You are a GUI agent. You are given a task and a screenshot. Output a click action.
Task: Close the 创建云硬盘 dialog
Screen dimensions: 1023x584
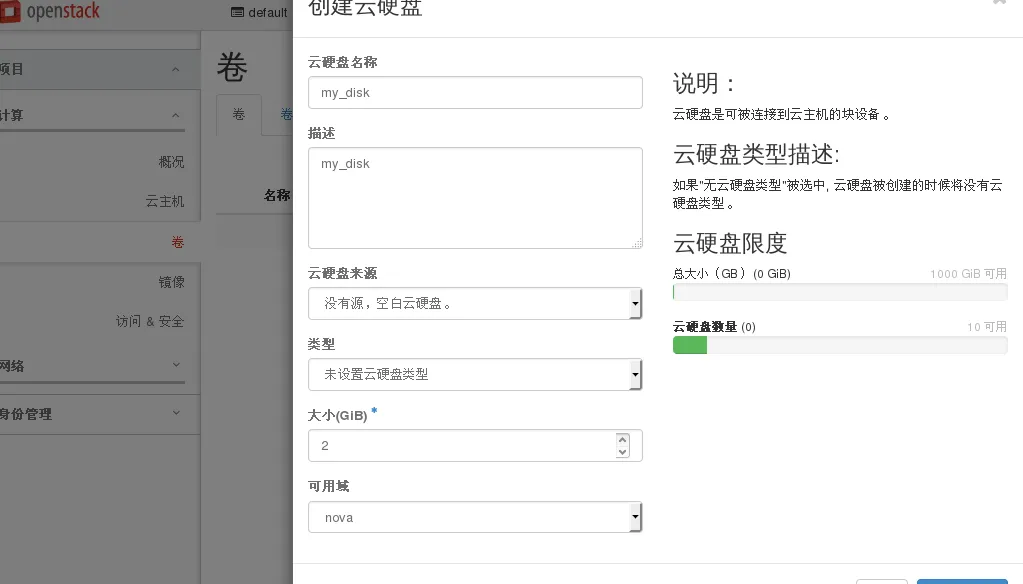(x=998, y=3)
